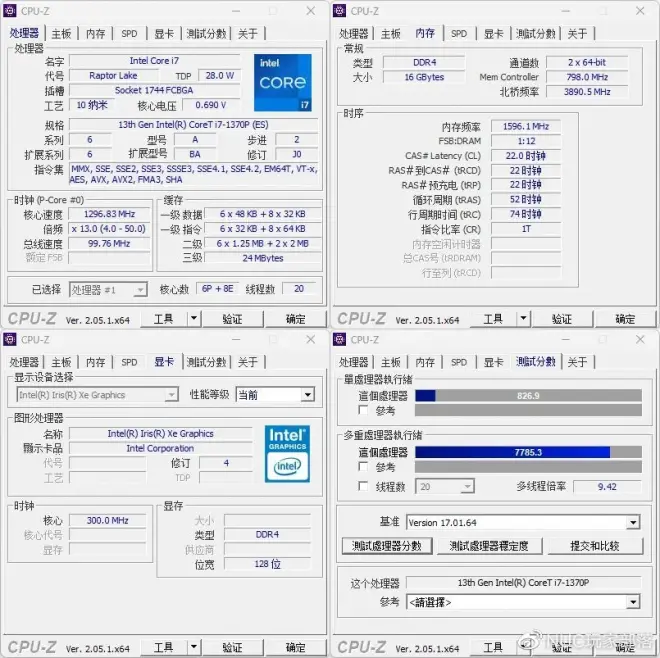The width and height of the screenshot is (660, 658).
Task: Click CPU-Z title icon in memory window
Action: pos(340,11)
